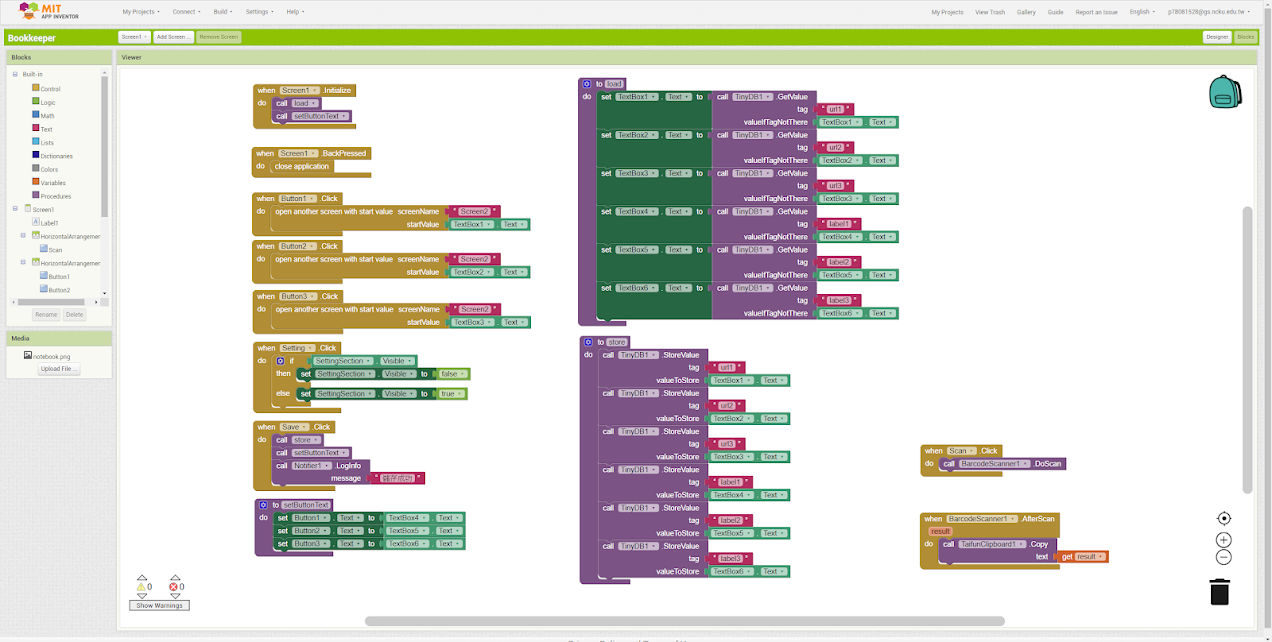Viewport: 1272px width, 642px height.
Task: Click the Upload File button
Action: pos(59,369)
